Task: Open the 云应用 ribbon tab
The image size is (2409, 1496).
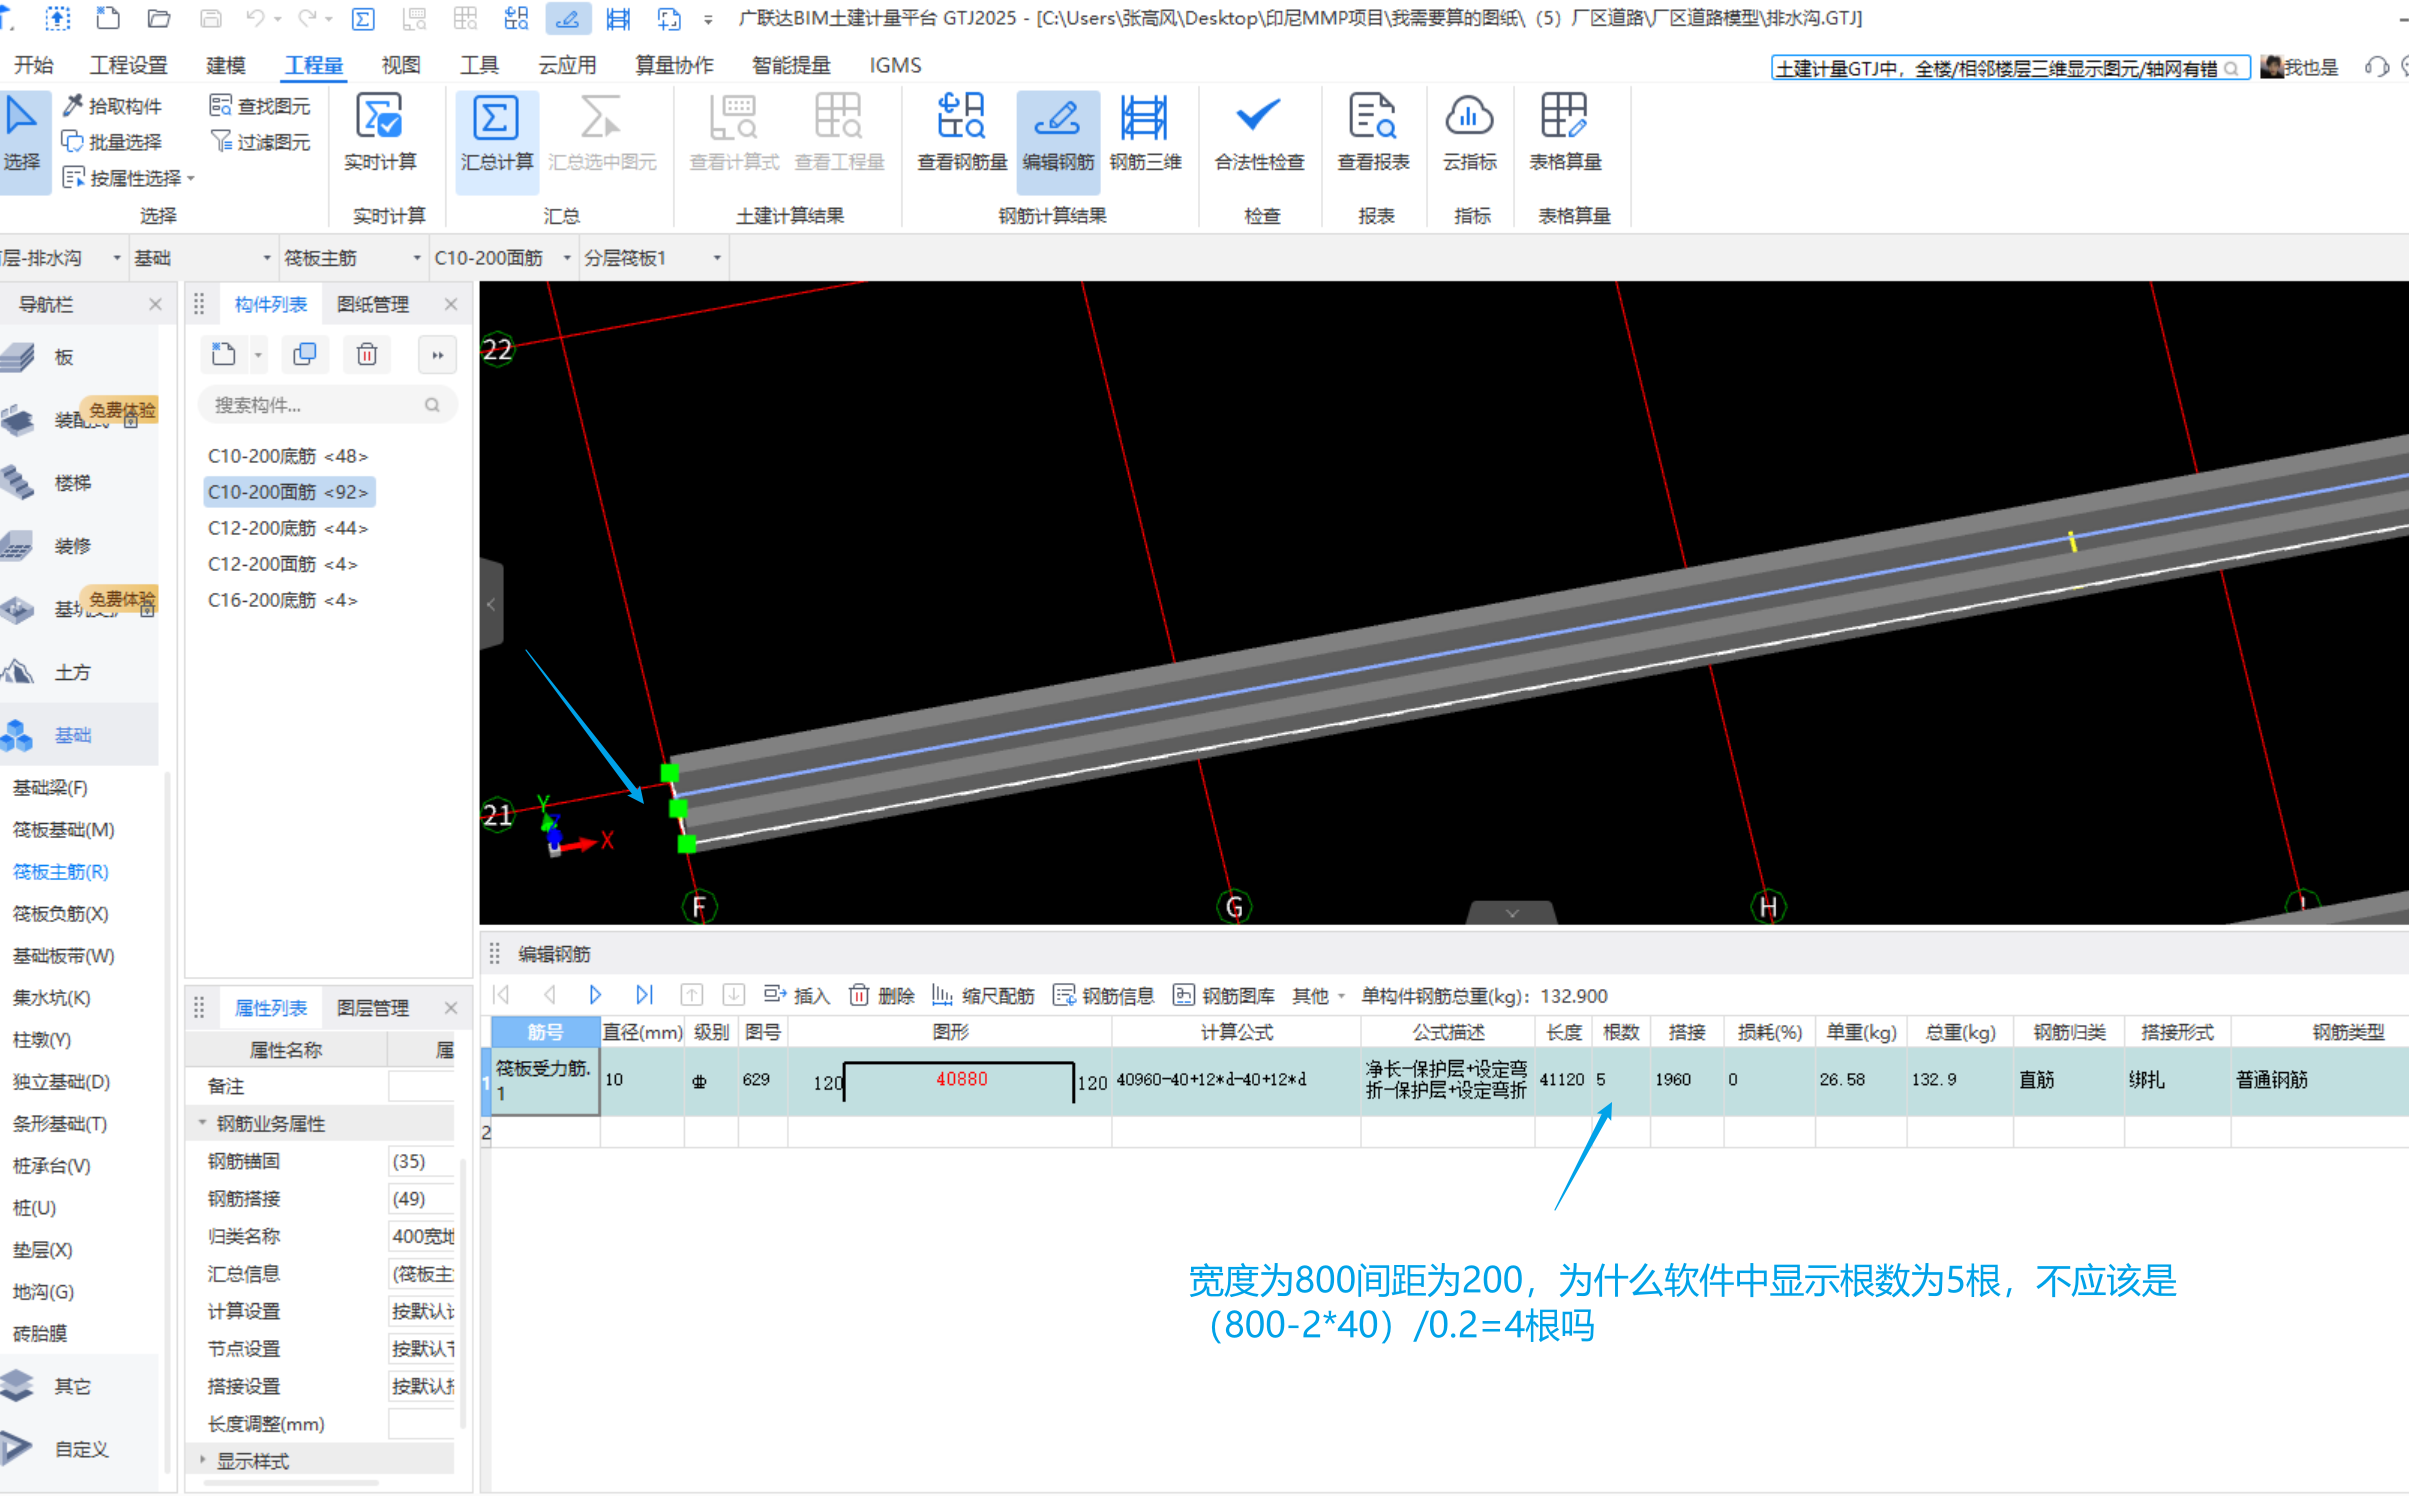Action: (x=567, y=65)
